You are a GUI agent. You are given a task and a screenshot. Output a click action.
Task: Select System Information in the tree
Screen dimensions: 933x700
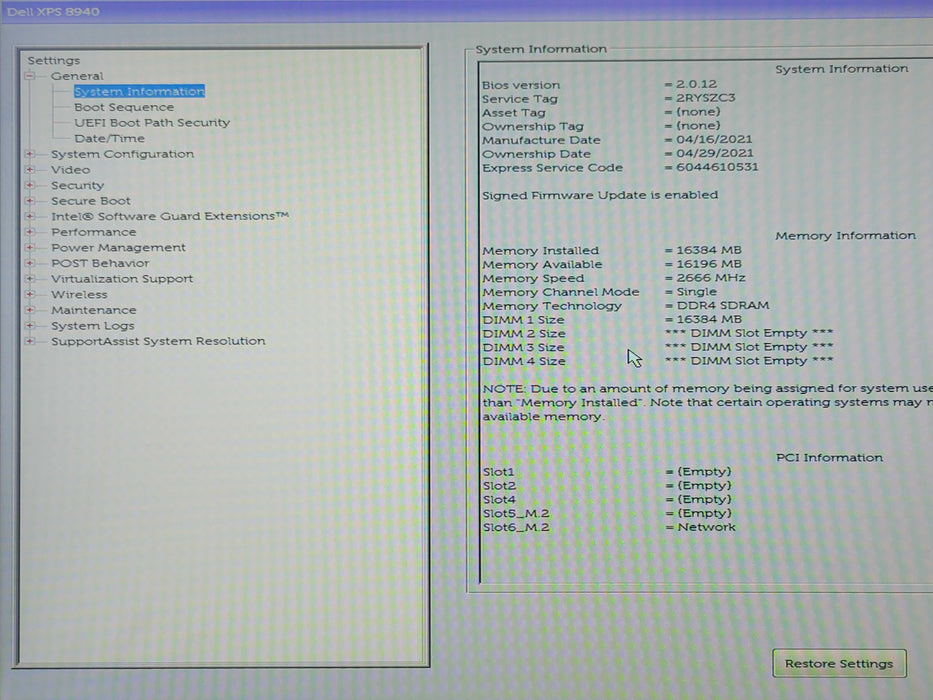pos(139,91)
